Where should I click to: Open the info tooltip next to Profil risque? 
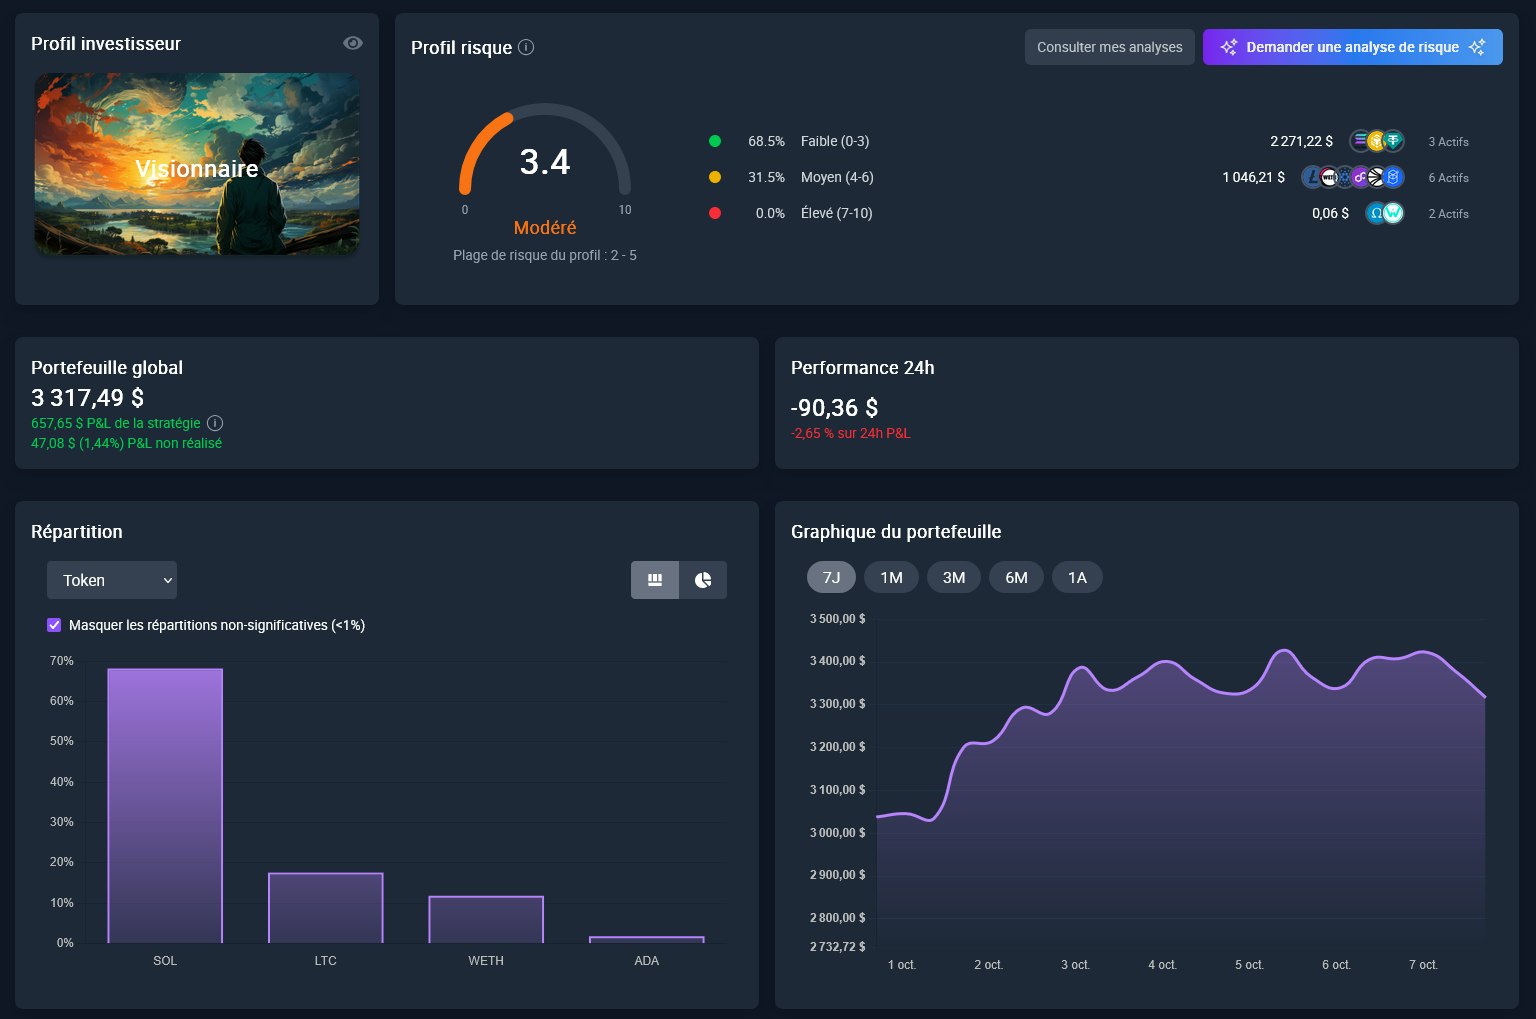click(x=525, y=47)
